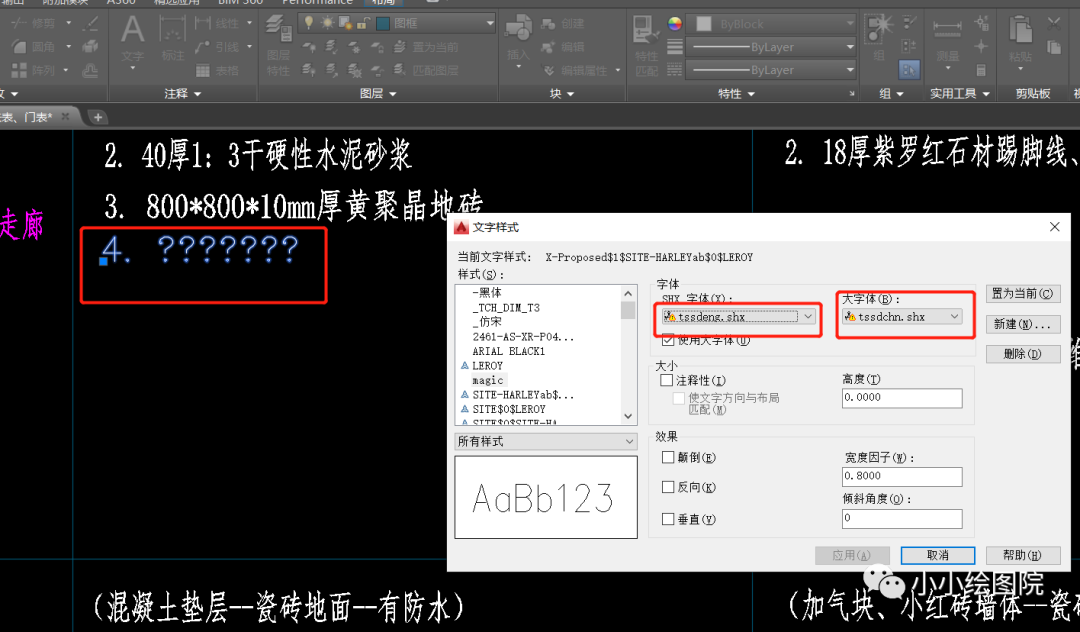Enable the 颠倒 (Upside down) checkbox

click(x=667, y=457)
